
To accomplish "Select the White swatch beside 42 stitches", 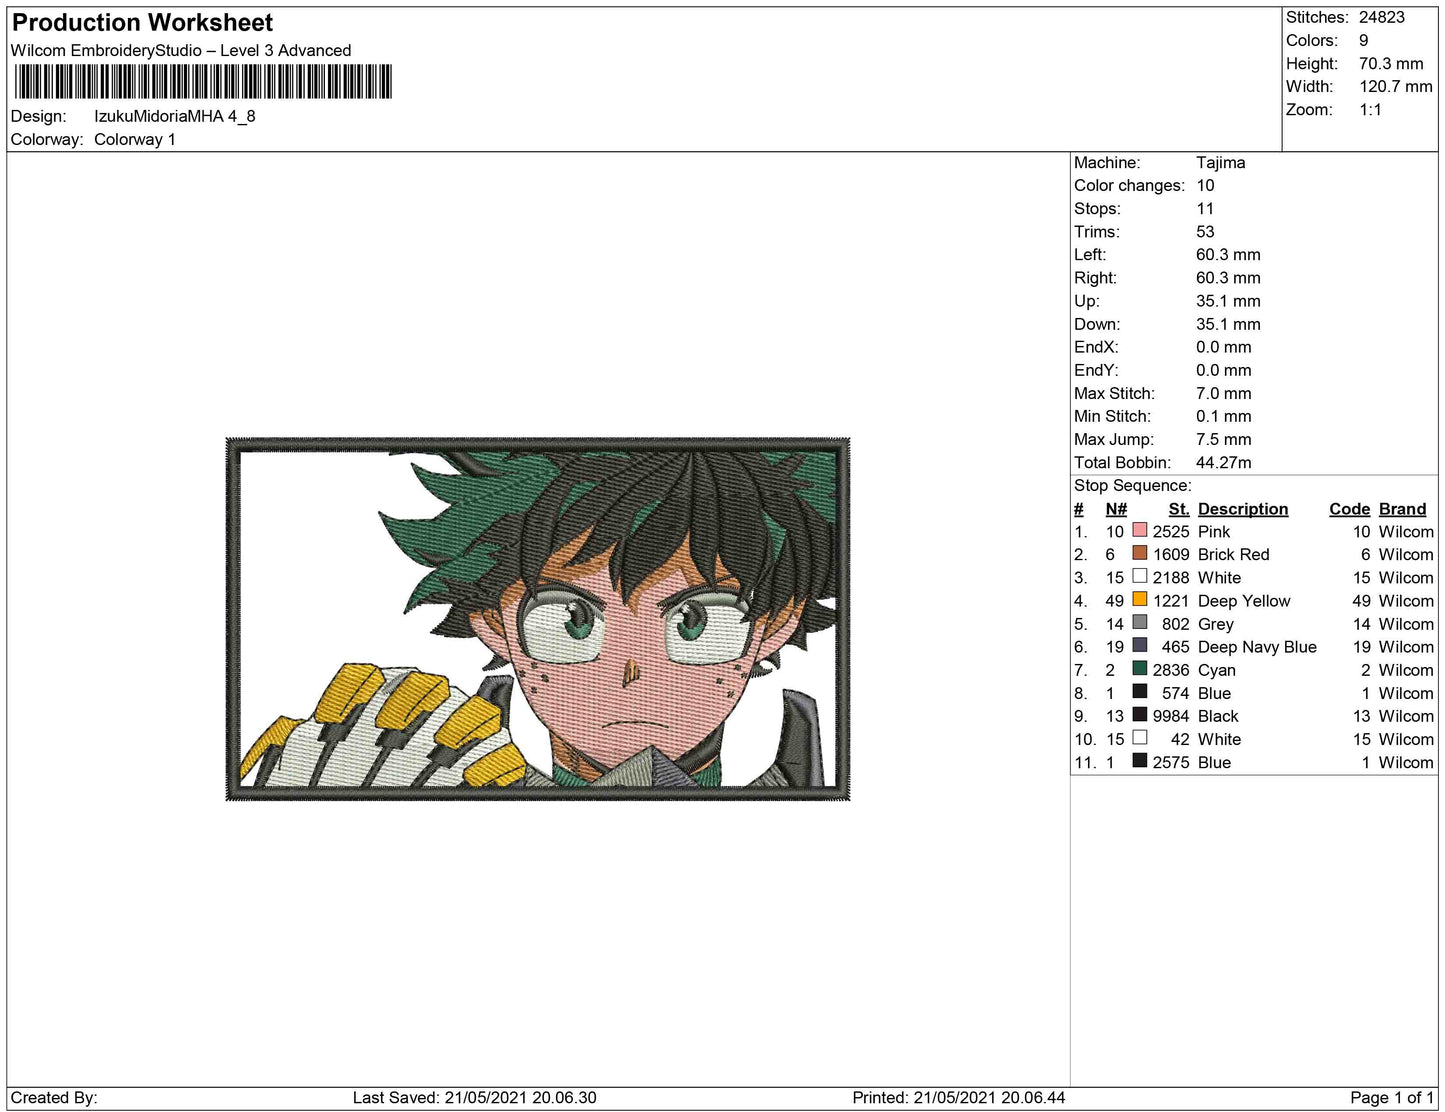I will tap(1140, 737).
